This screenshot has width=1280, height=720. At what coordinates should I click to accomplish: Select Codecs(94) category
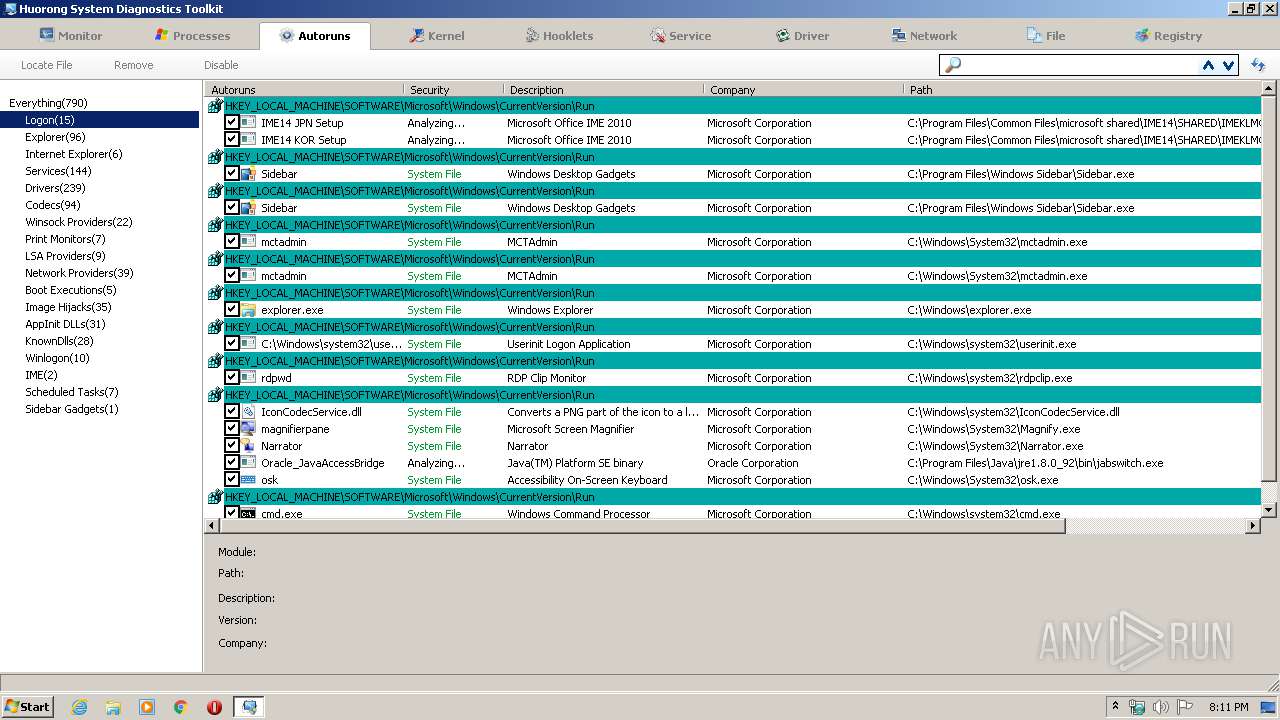tap(53, 205)
